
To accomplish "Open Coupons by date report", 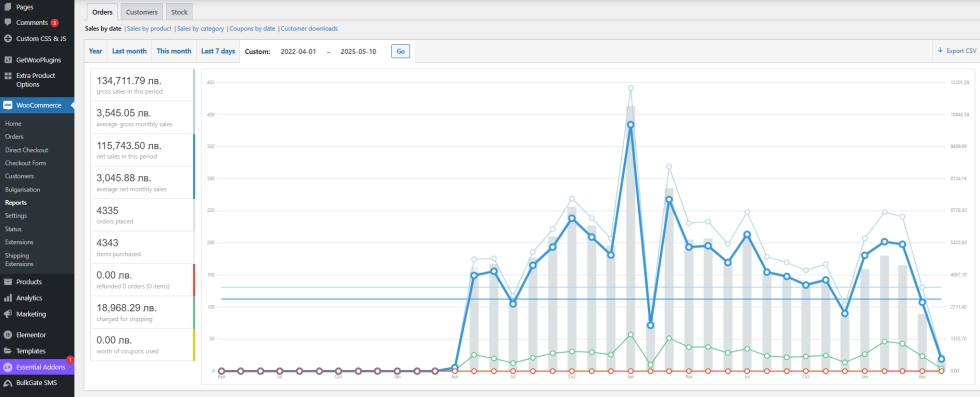I will (252, 29).
